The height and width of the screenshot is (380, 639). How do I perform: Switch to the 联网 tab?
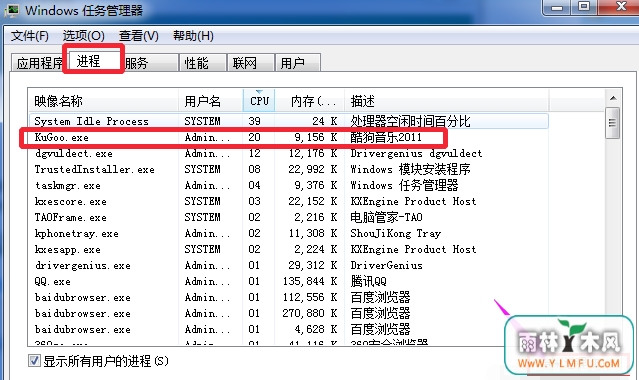coord(250,63)
